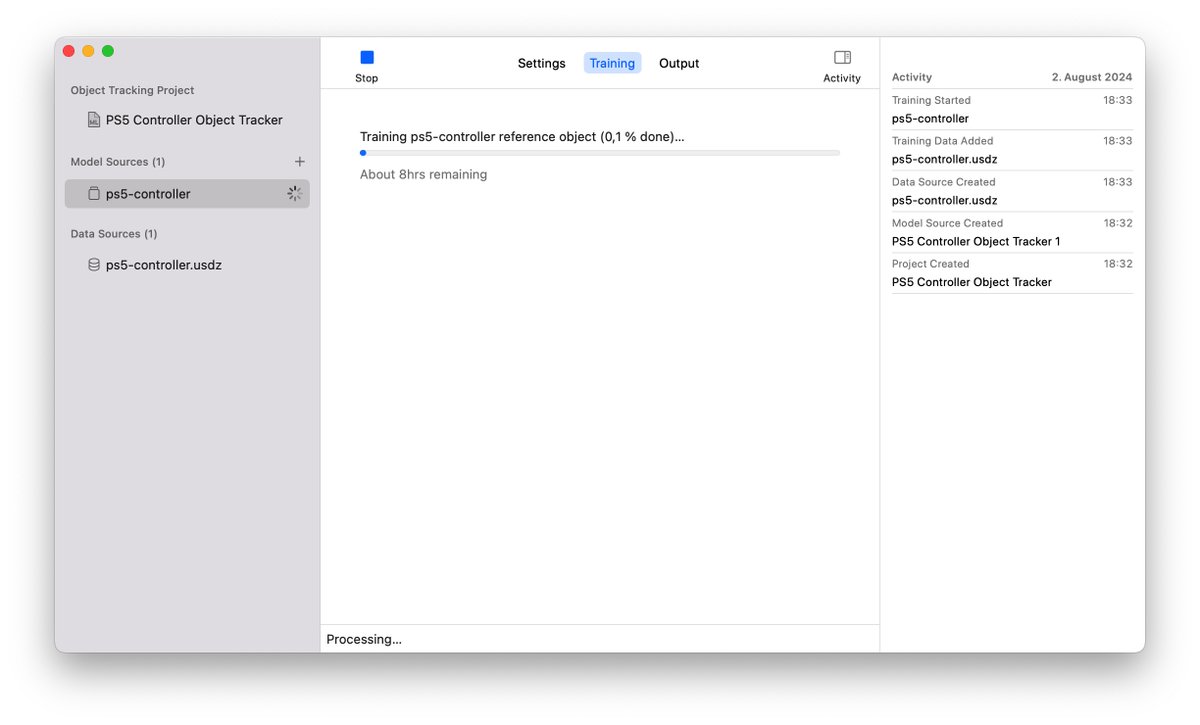The height and width of the screenshot is (725, 1200).
Task: Switch to the Settings tab
Action: 541,63
